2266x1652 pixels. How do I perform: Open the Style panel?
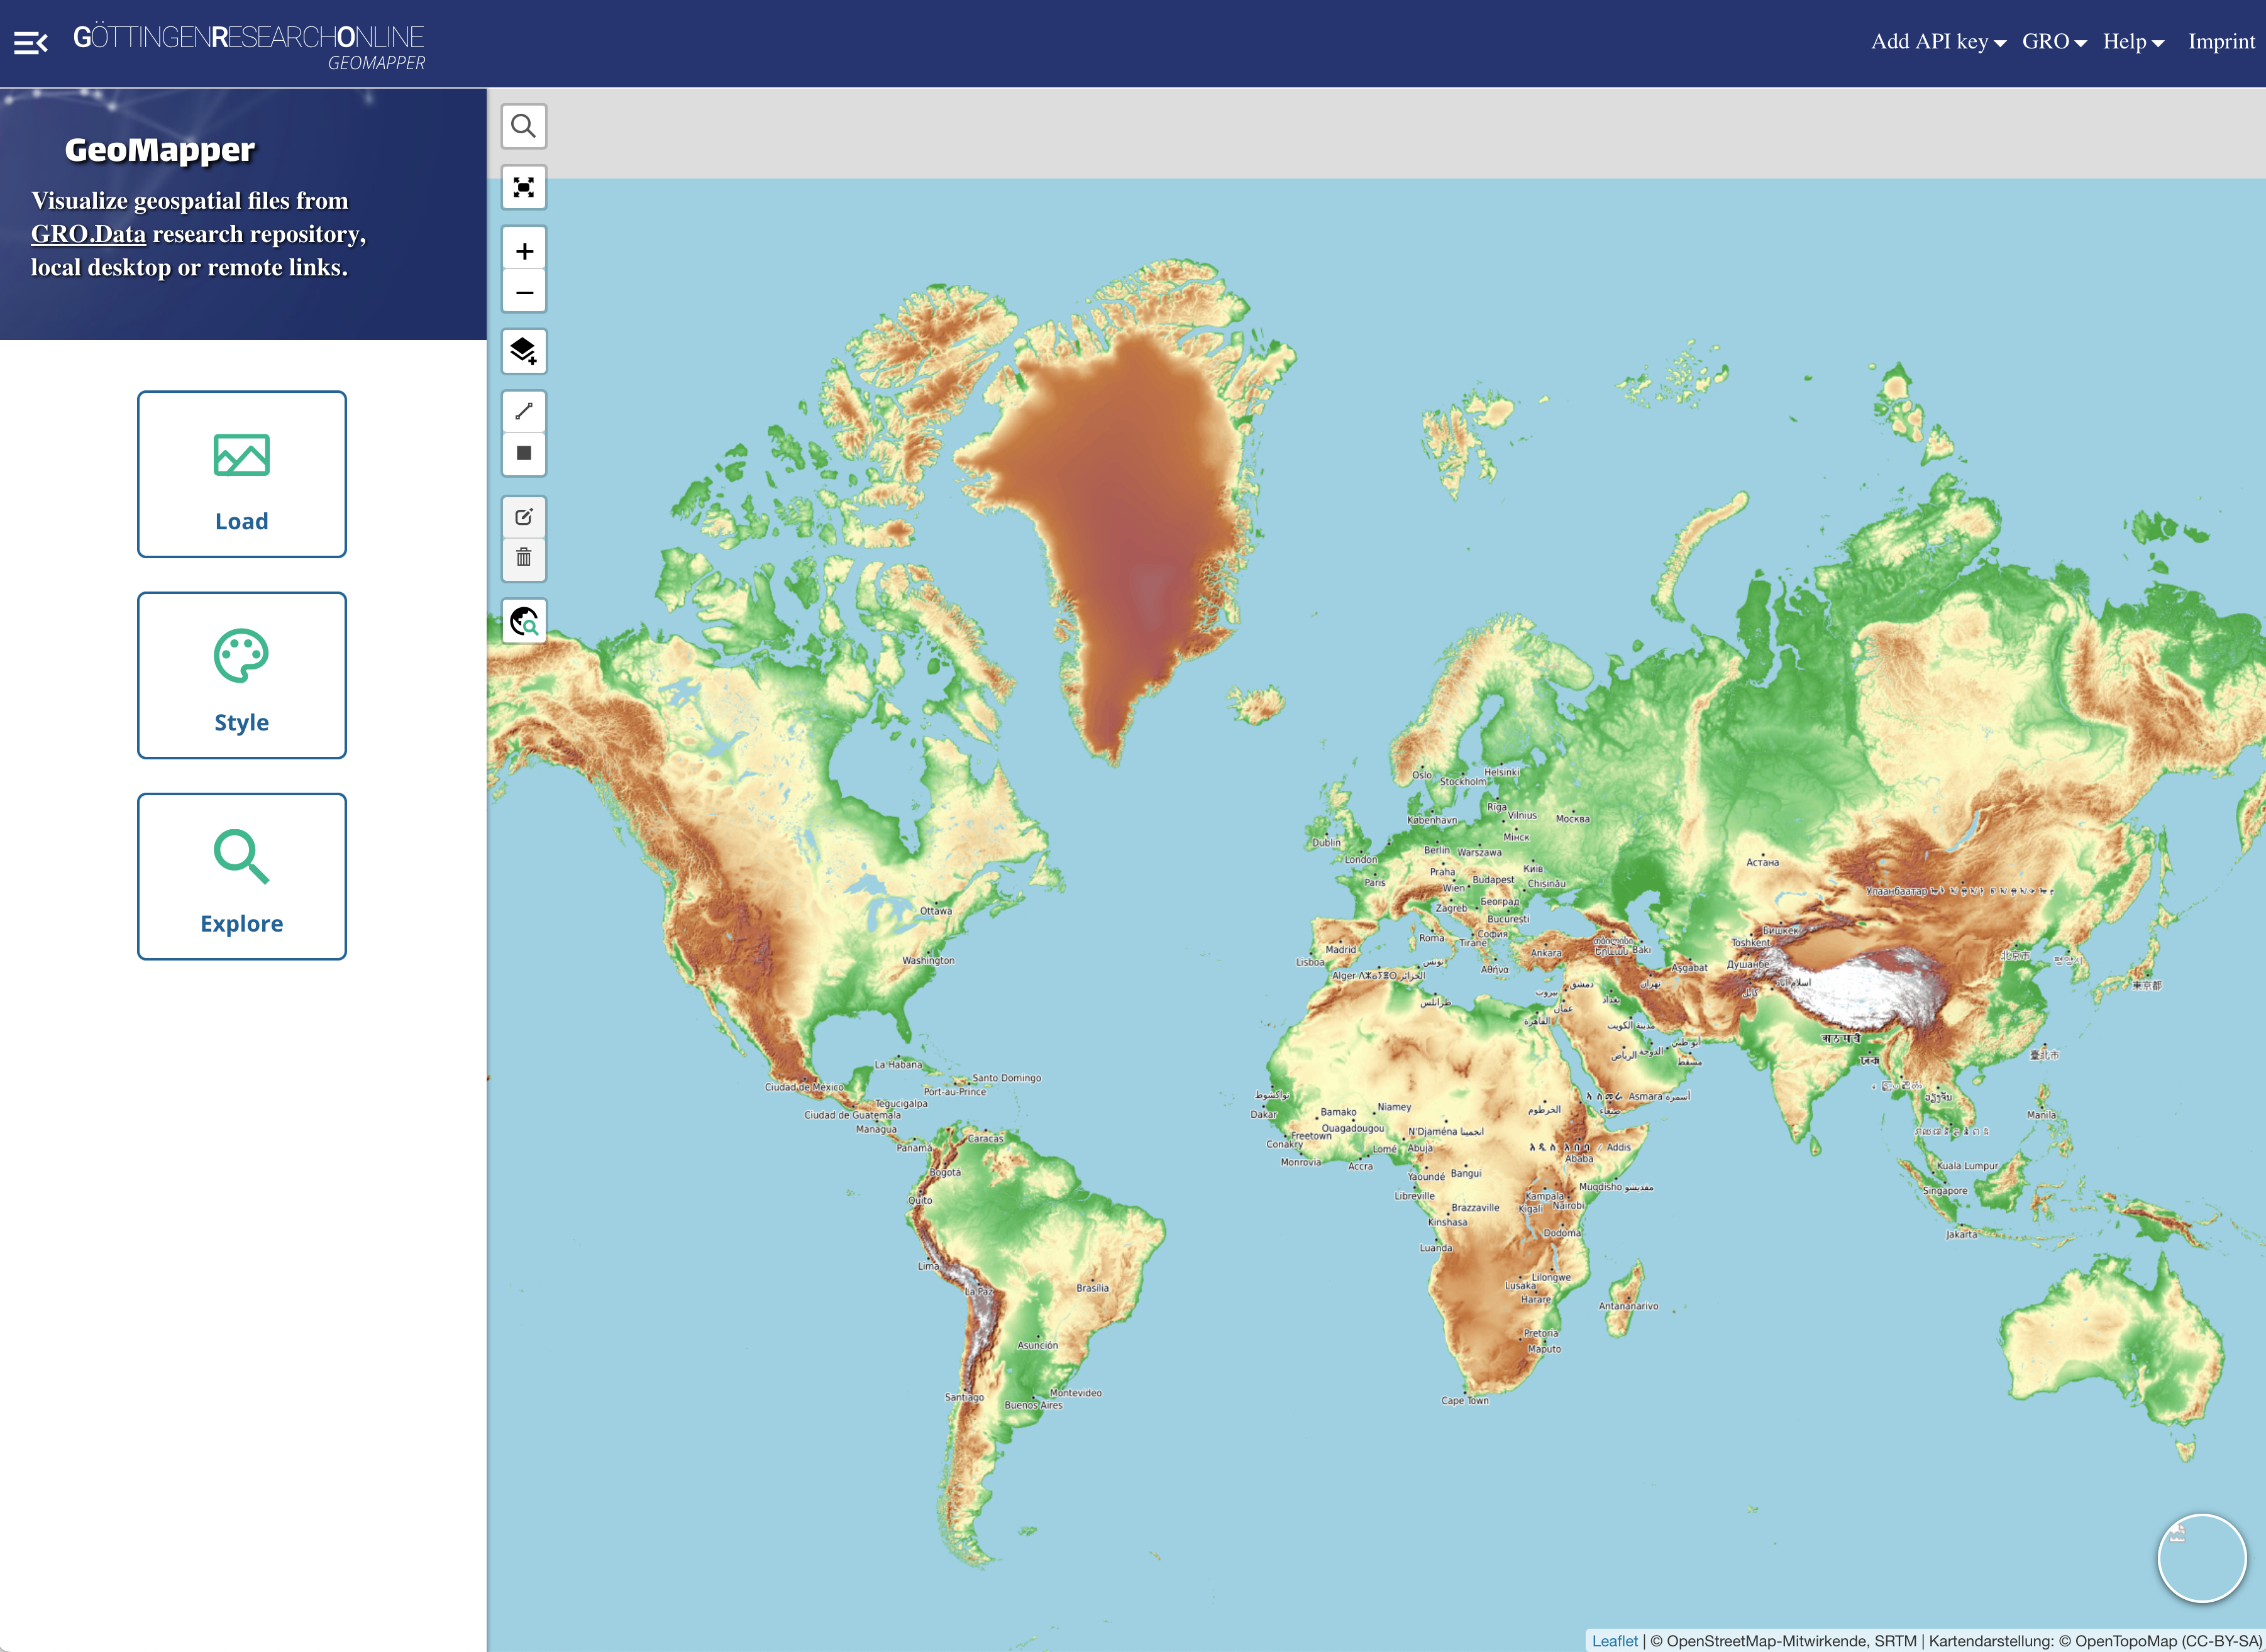coord(242,675)
